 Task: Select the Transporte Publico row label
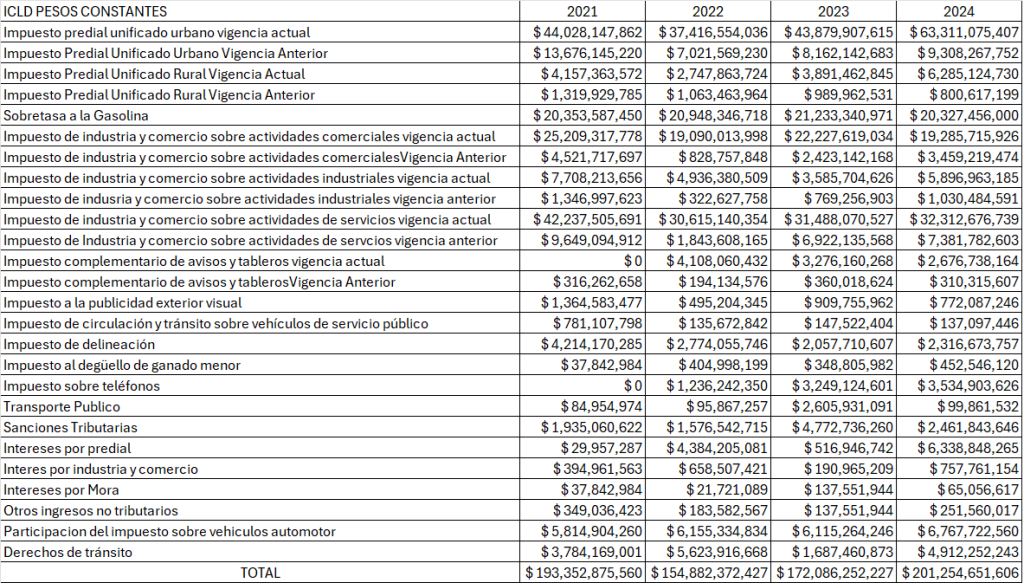point(61,407)
